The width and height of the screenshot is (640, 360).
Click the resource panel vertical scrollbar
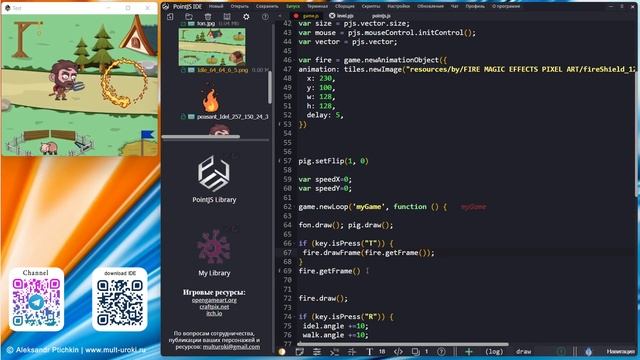coord(270,87)
